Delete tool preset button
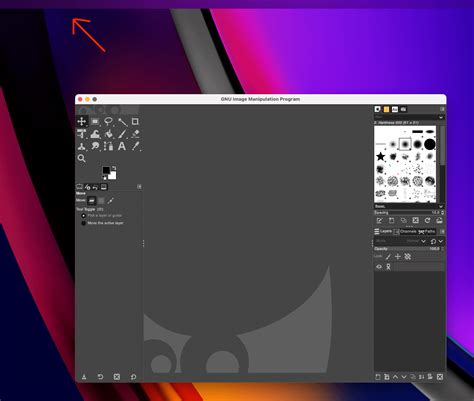The image size is (474, 401). click(x=117, y=377)
